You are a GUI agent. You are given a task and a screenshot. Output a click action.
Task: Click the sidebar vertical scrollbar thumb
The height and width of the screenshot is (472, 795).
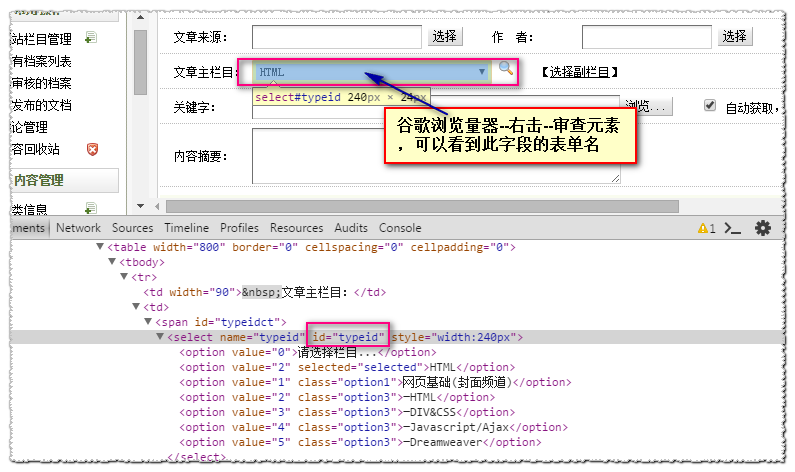click(140, 62)
